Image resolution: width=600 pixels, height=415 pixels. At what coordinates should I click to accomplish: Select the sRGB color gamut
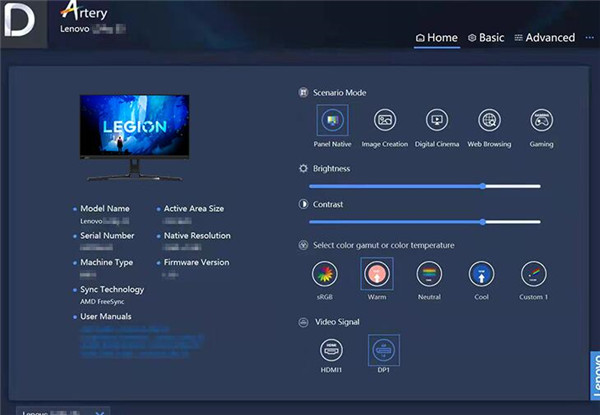pos(324,274)
